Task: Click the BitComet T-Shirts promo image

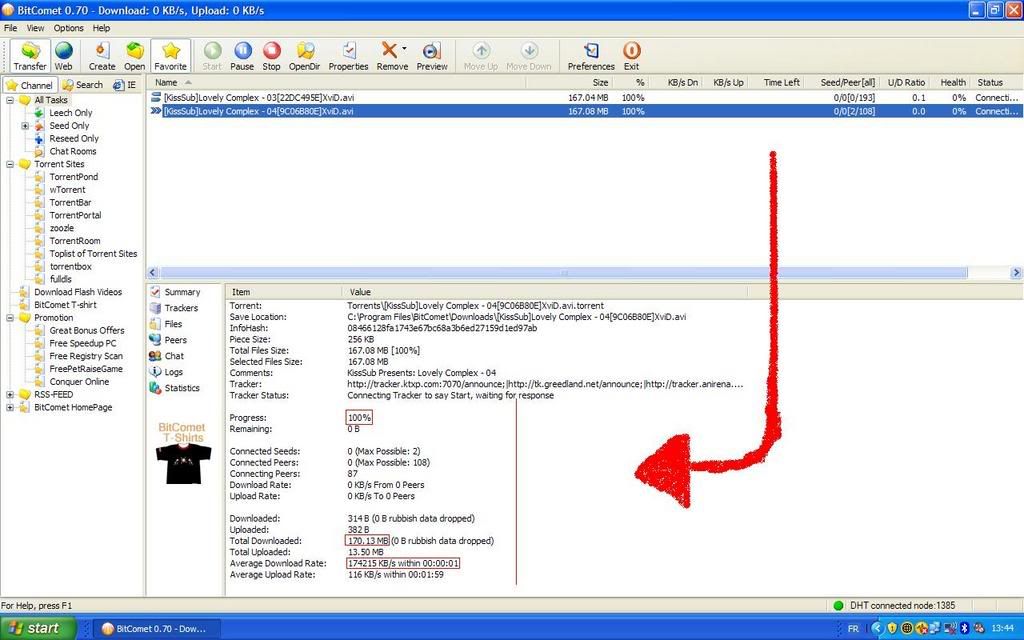Action: pyautogui.click(x=182, y=453)
